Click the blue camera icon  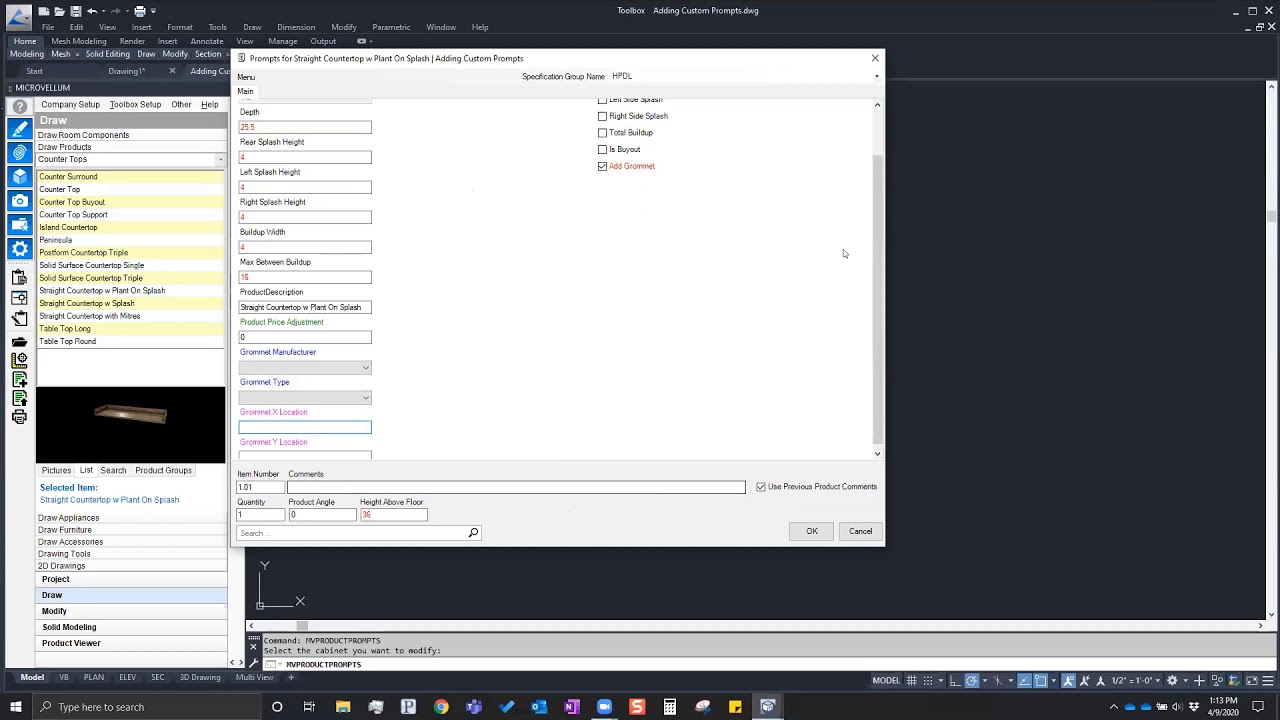tap(19, 201)
